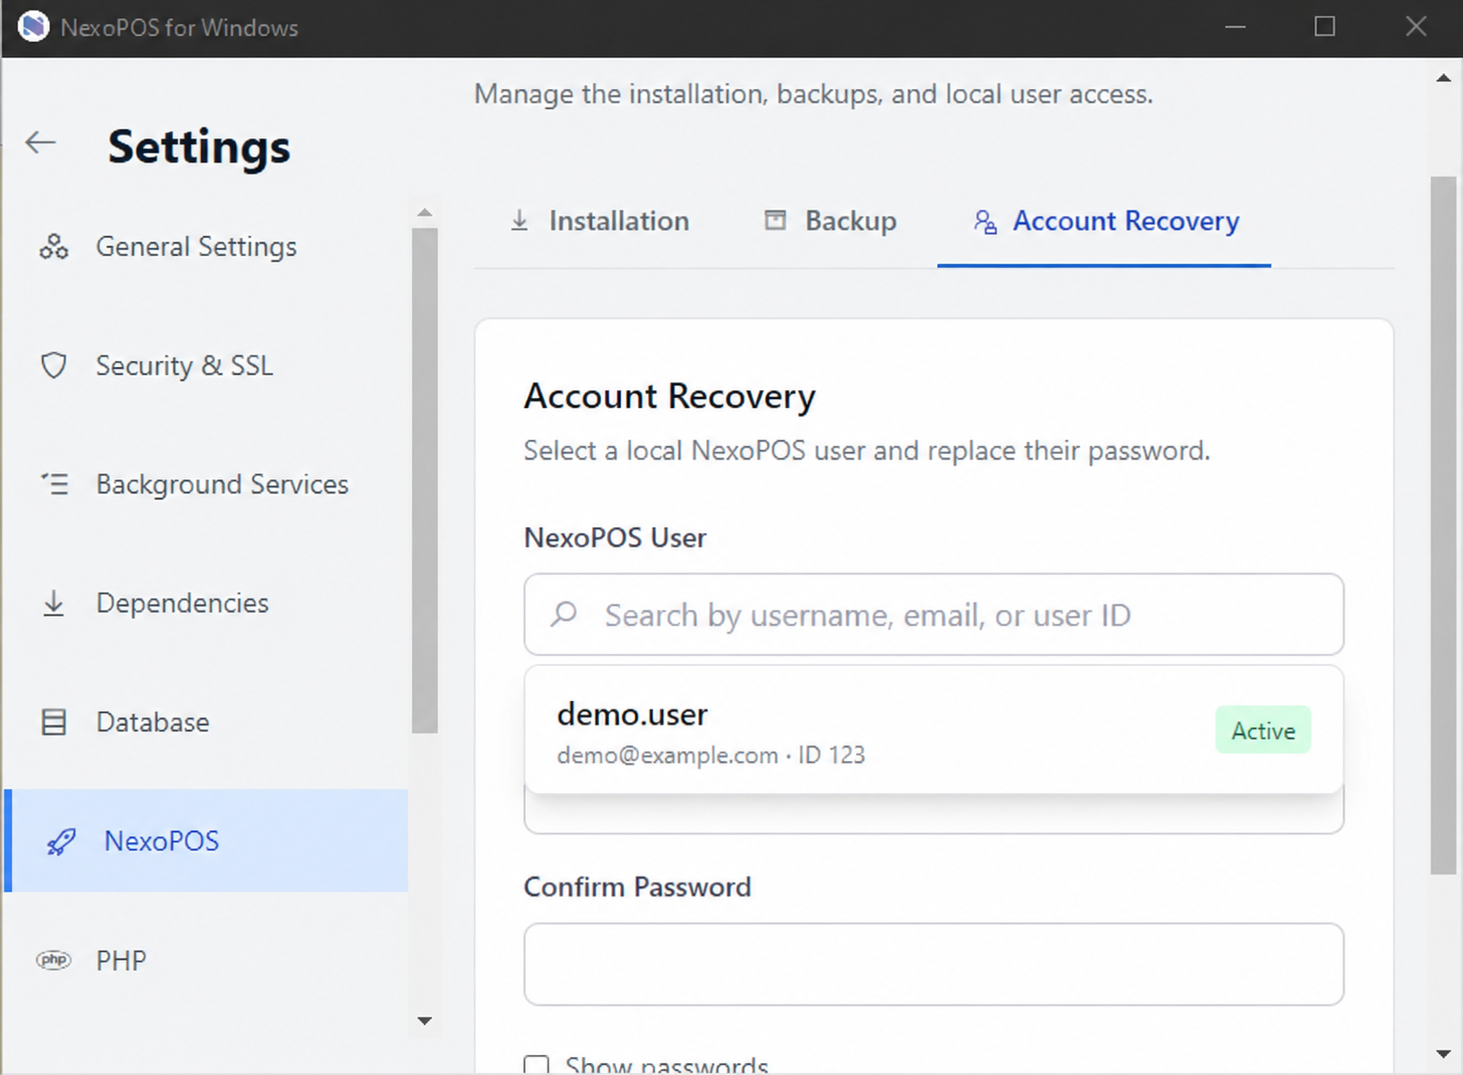1463x1075 pixels.
Task: Select the demo.user search result
Action: point(934,730)
